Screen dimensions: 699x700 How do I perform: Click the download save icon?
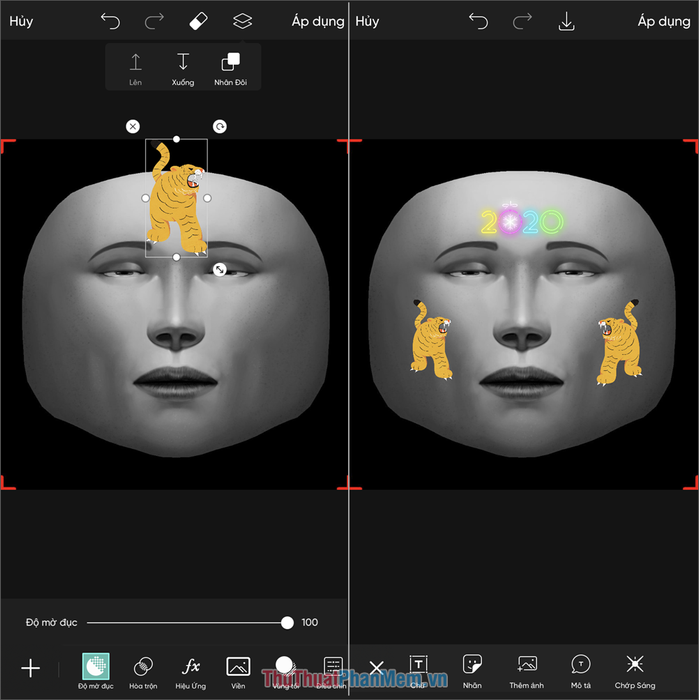click(566, 21)
